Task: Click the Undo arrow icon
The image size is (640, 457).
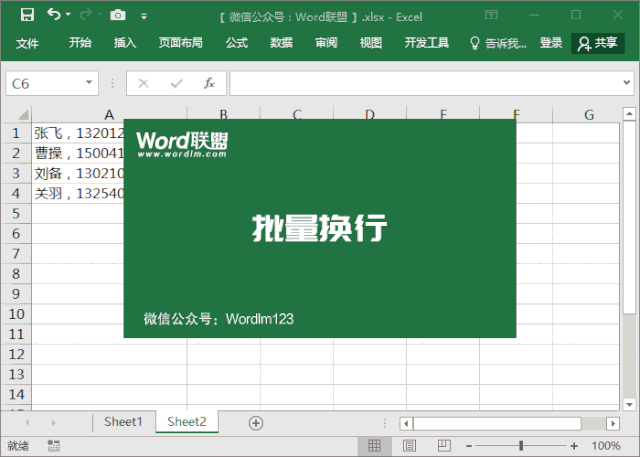Action: pos(53,14)
